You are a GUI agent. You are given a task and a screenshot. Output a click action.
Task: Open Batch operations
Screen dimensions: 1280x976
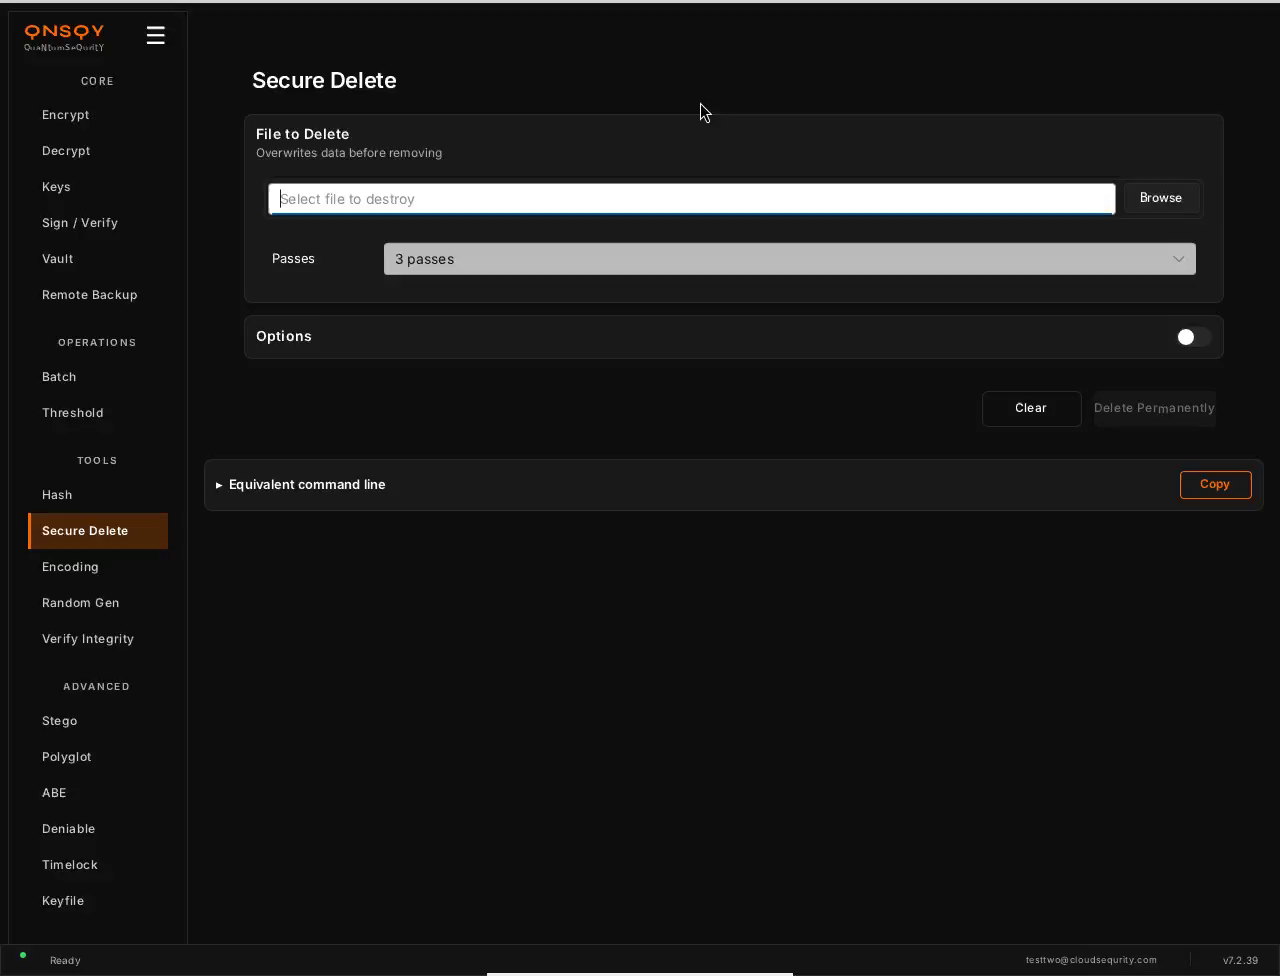pos(98,377)
